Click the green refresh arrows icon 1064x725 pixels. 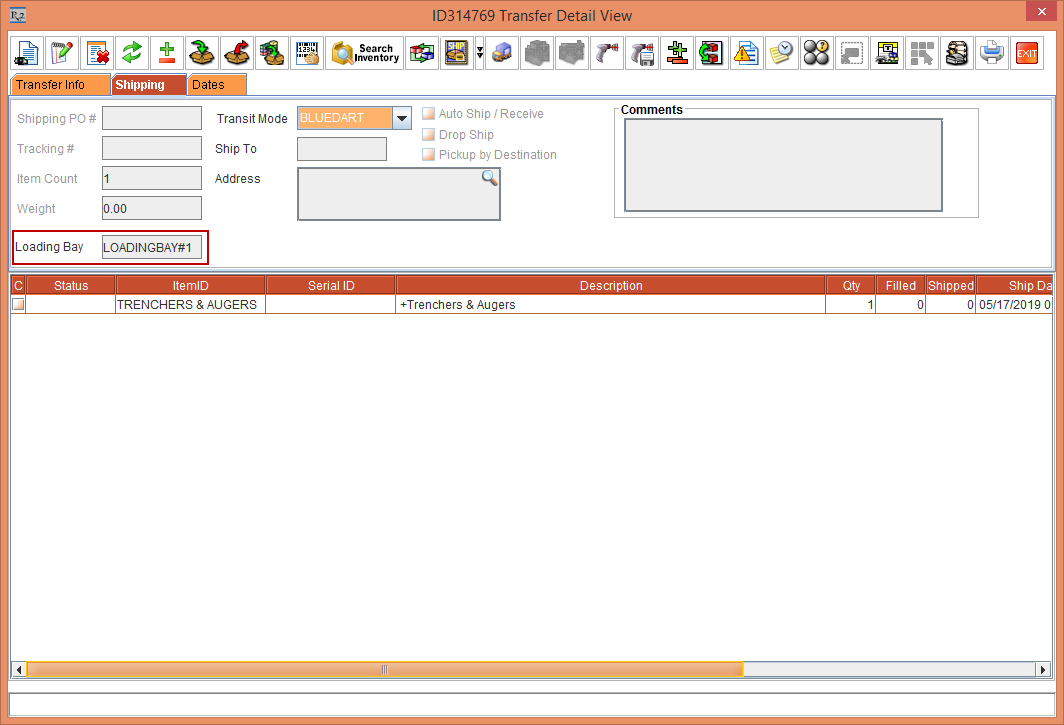point(132,53)
